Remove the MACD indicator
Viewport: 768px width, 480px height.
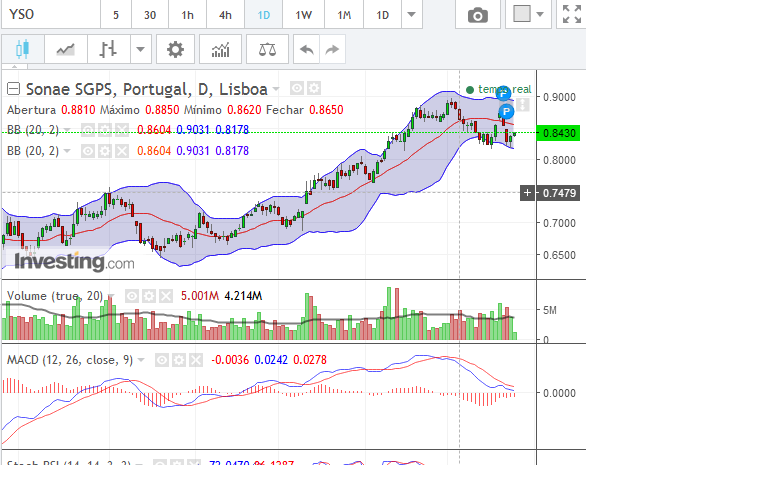[x=196, y=360]
